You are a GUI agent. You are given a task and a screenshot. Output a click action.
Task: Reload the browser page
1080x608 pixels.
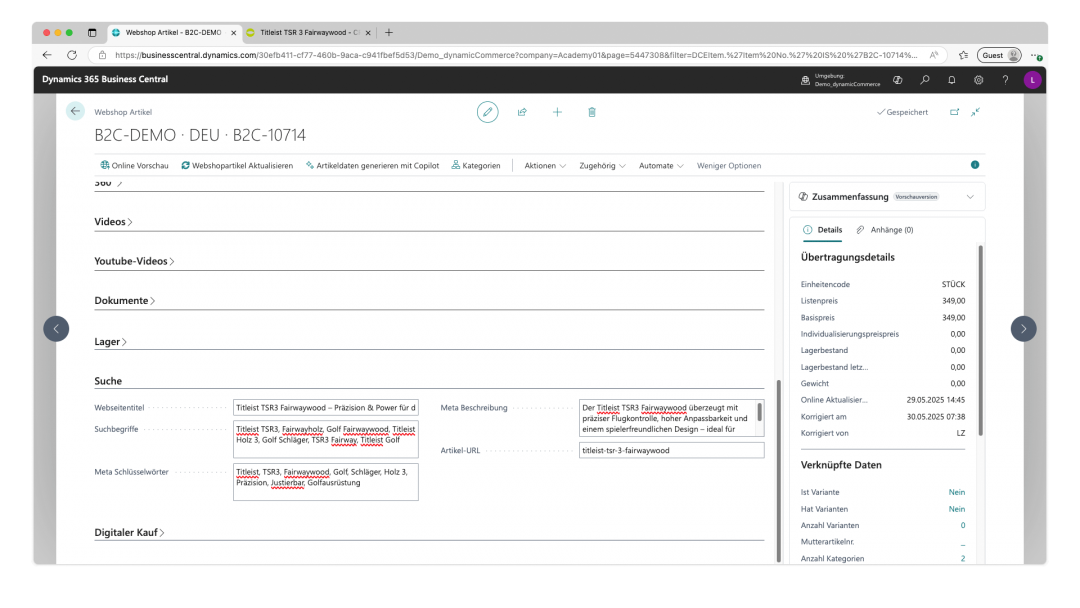[x=72, y=55]
